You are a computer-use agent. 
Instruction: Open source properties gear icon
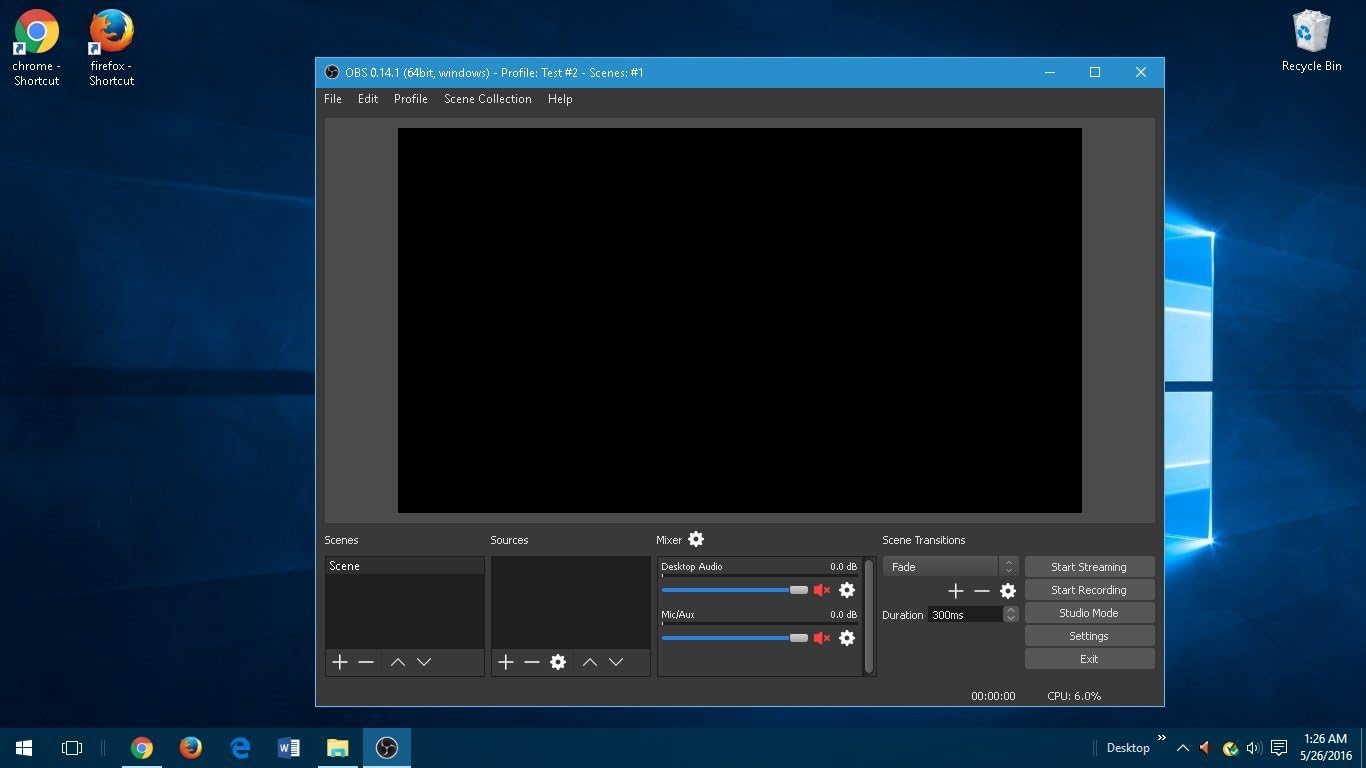coord(558,662)
